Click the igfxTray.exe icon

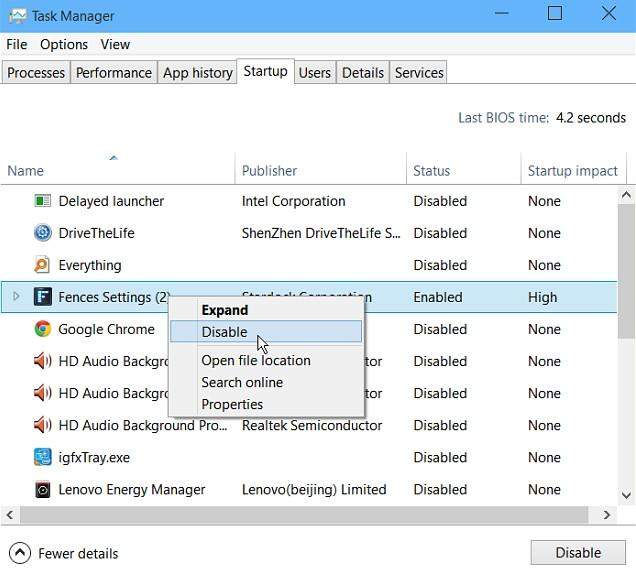tap(43, 457)
